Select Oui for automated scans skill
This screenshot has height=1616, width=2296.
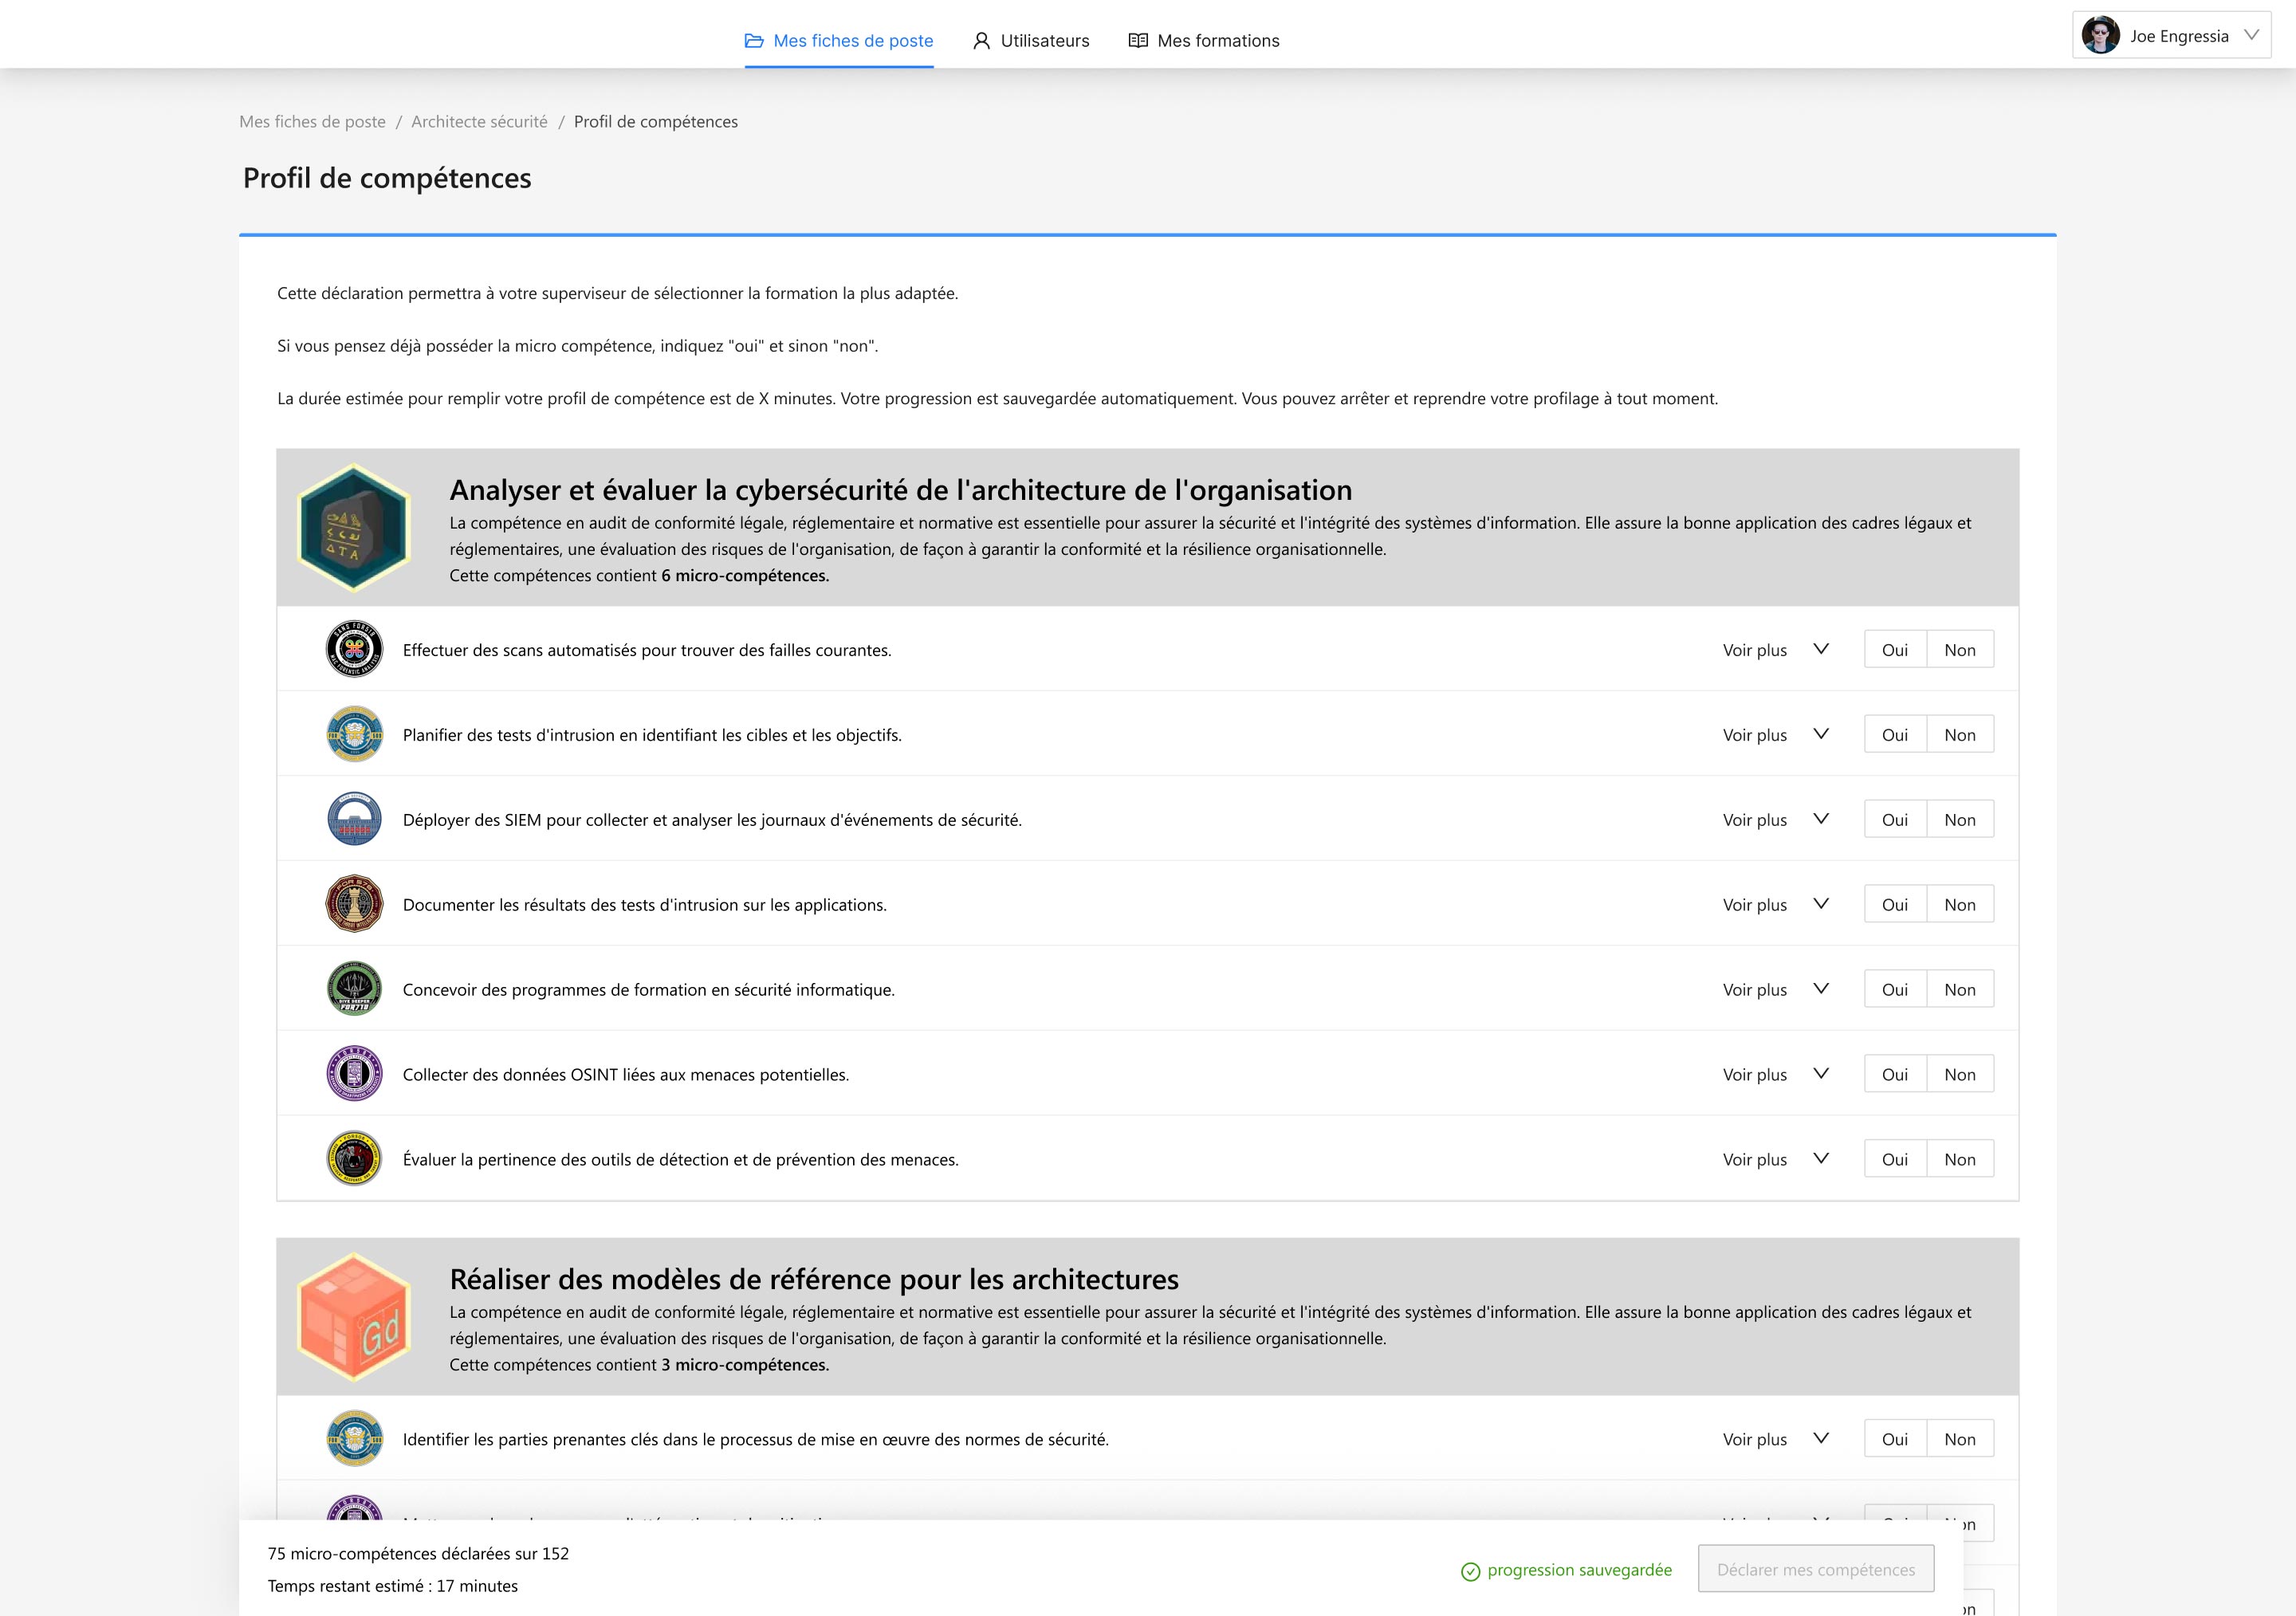[x=1894, y=649]
